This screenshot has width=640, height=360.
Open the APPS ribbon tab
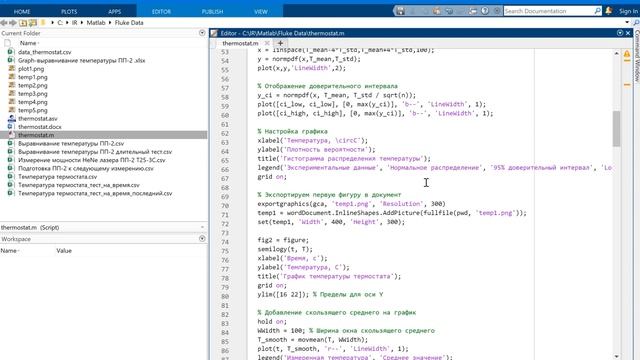pyautogui.click(x=115, y=11)
